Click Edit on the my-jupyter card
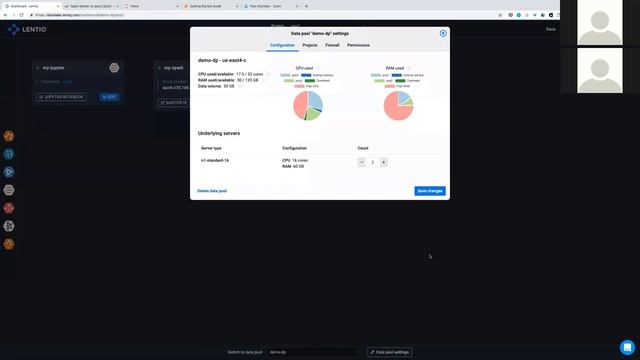This screenshot has height=360, width=640. tap(109, 97)
